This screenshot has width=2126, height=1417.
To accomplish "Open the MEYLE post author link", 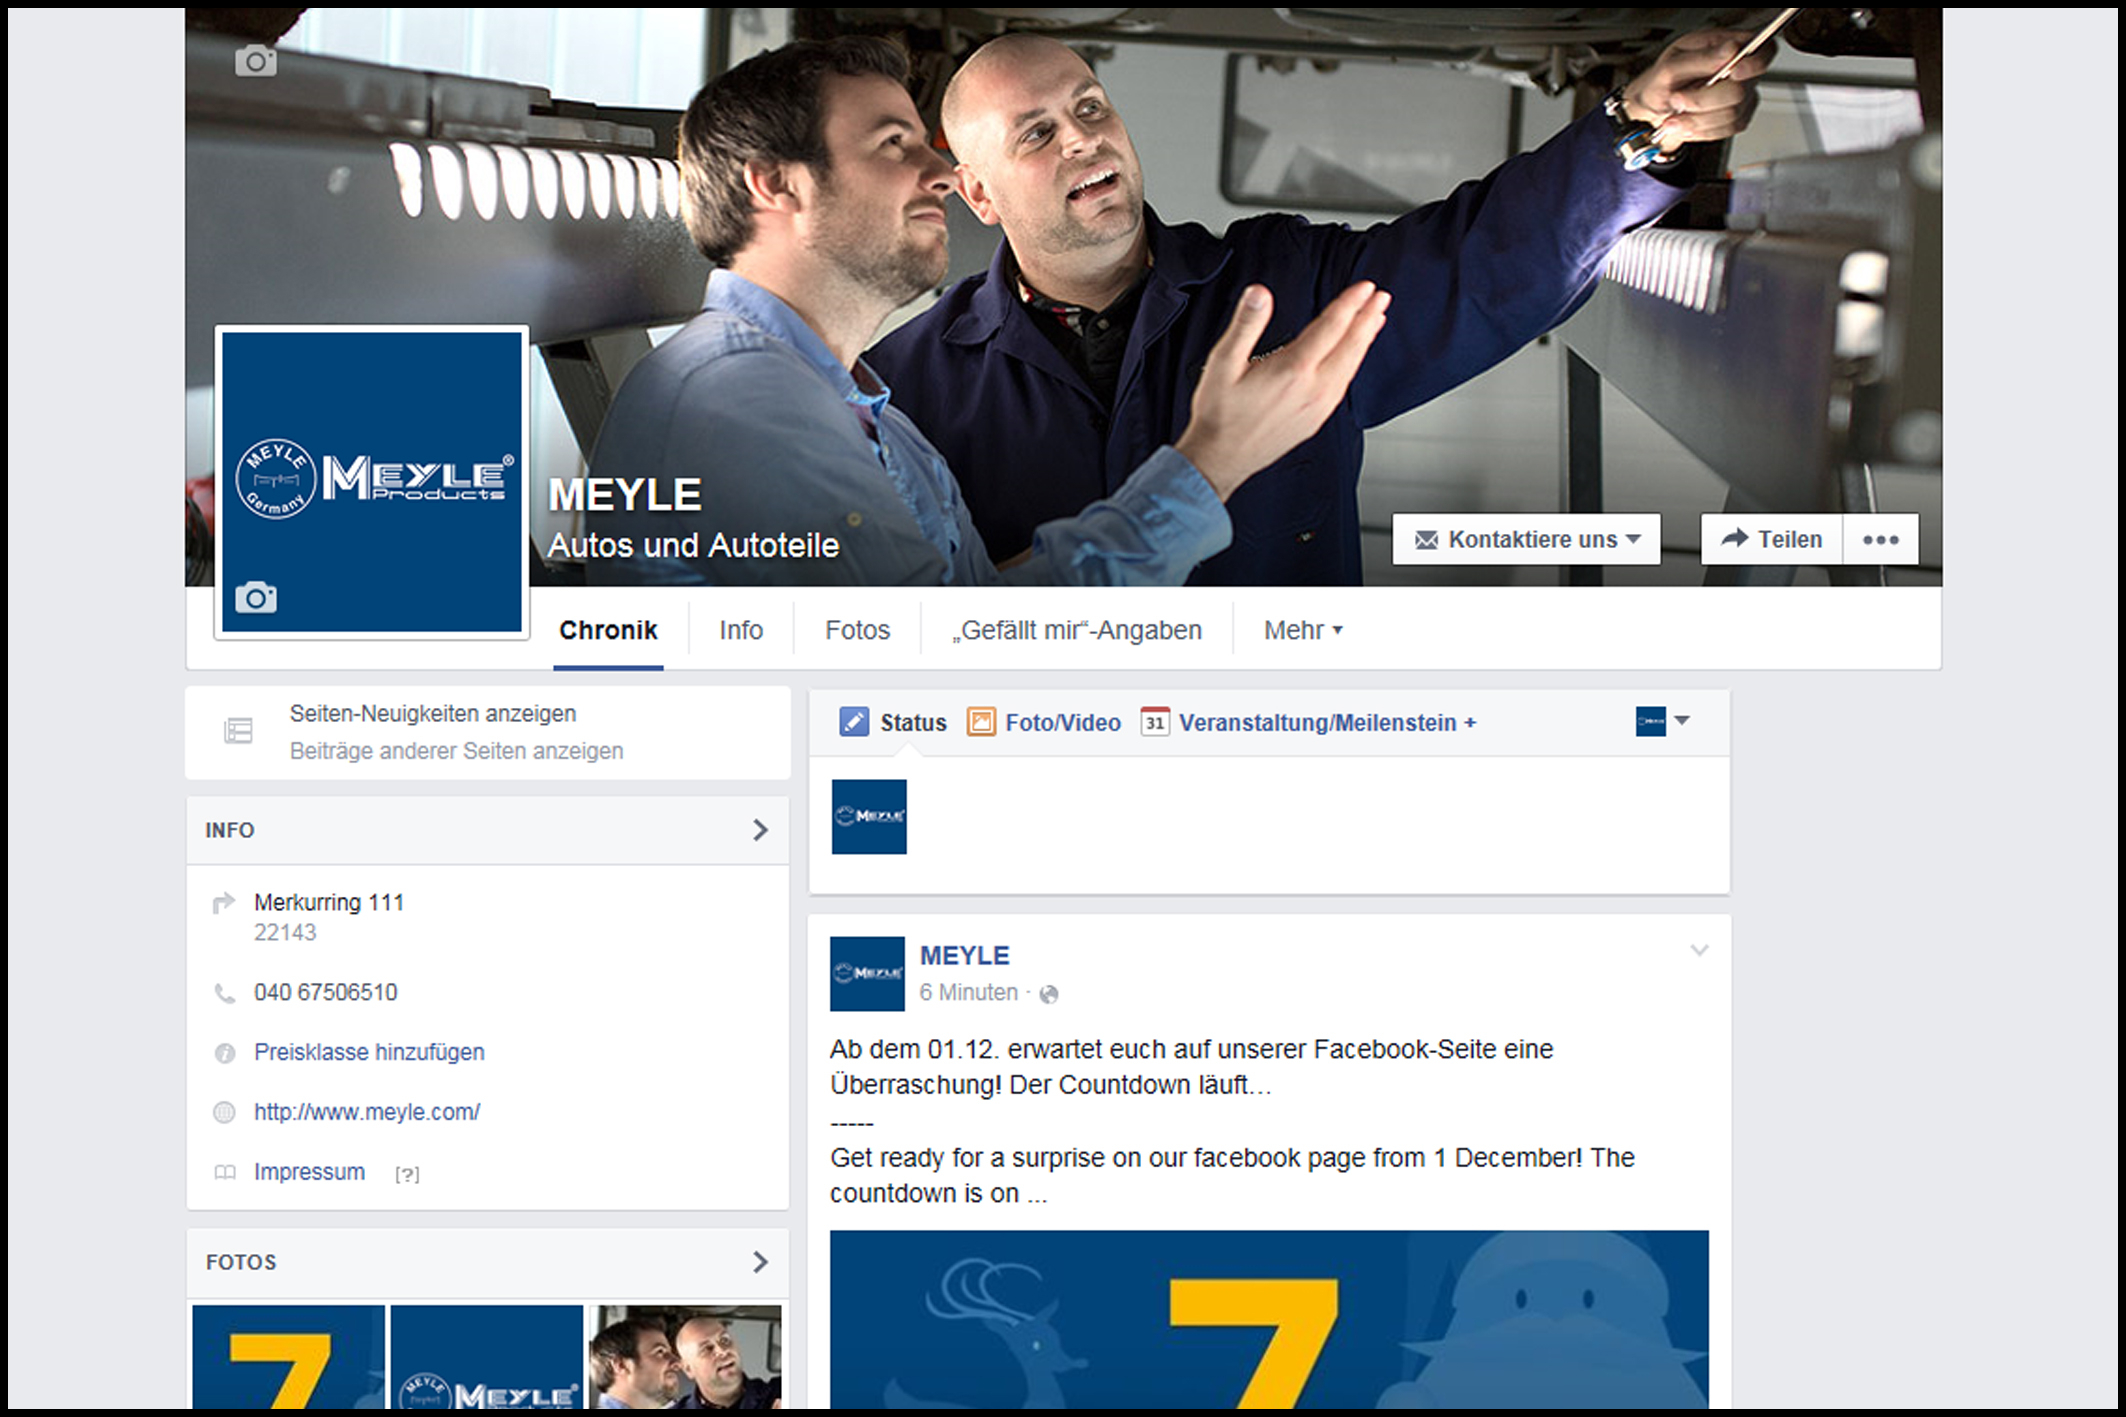I will pyautogui.click(x=964, y=956).
